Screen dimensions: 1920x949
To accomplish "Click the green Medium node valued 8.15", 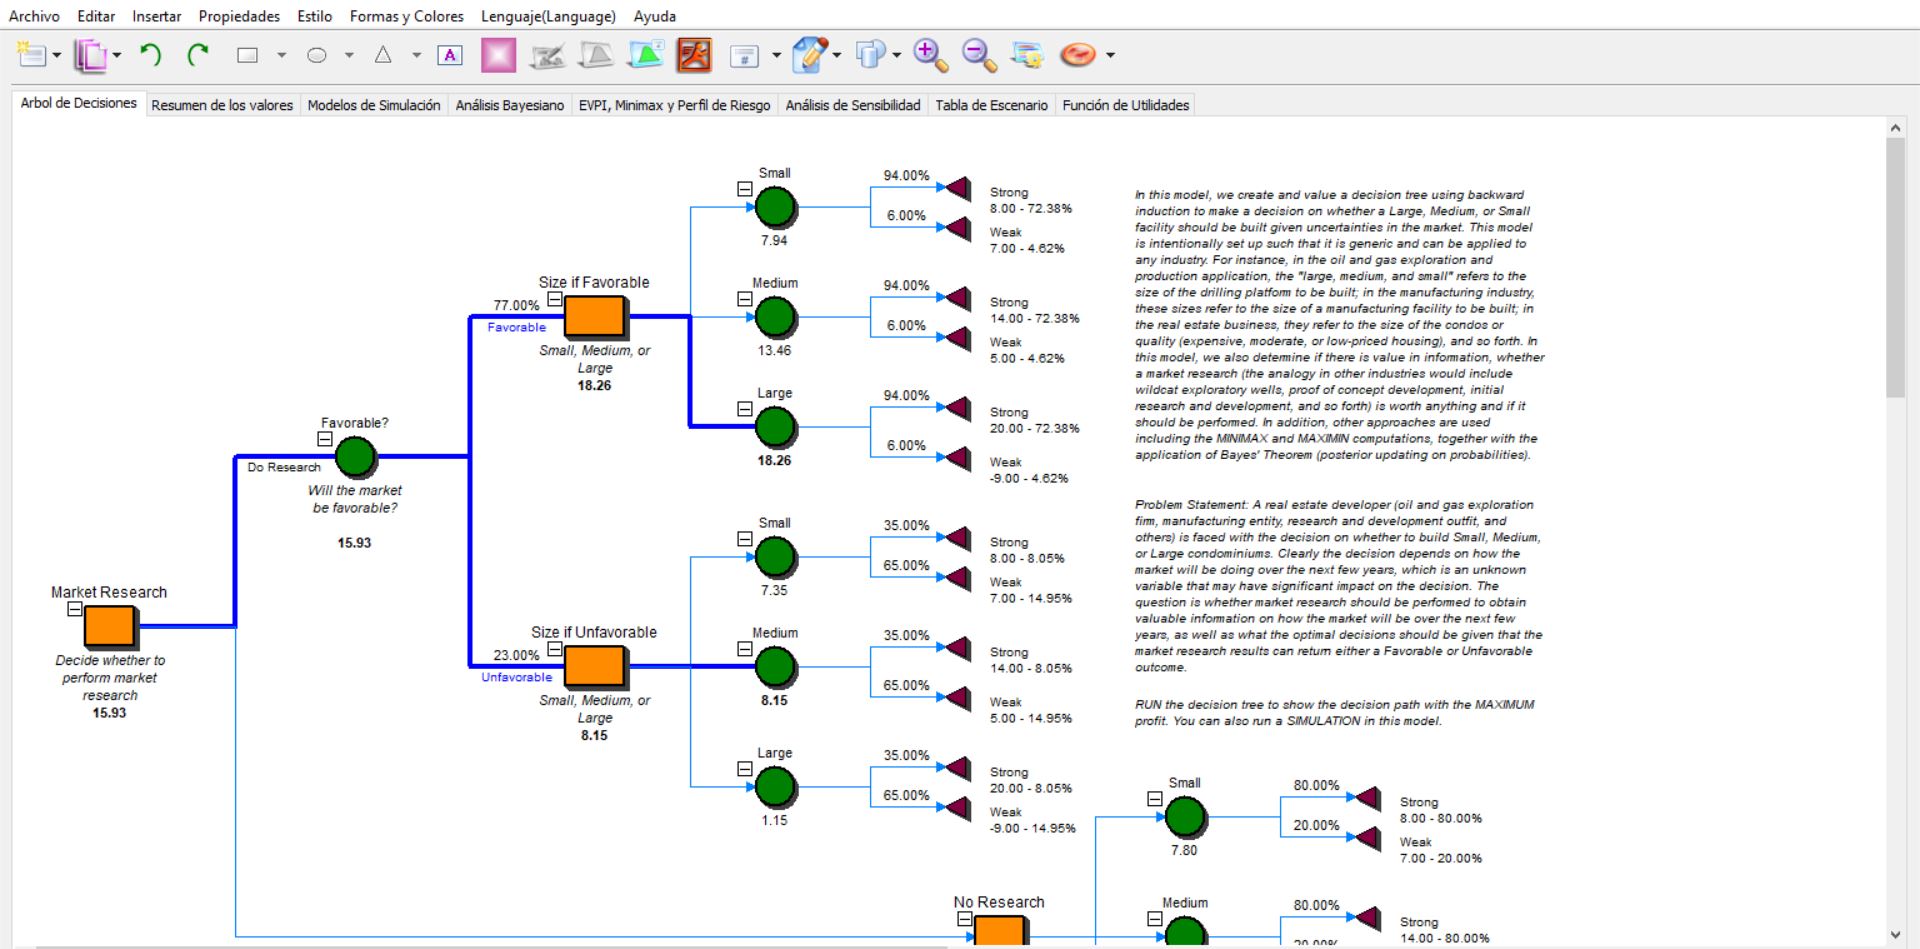I will click(x=775, y=667).
